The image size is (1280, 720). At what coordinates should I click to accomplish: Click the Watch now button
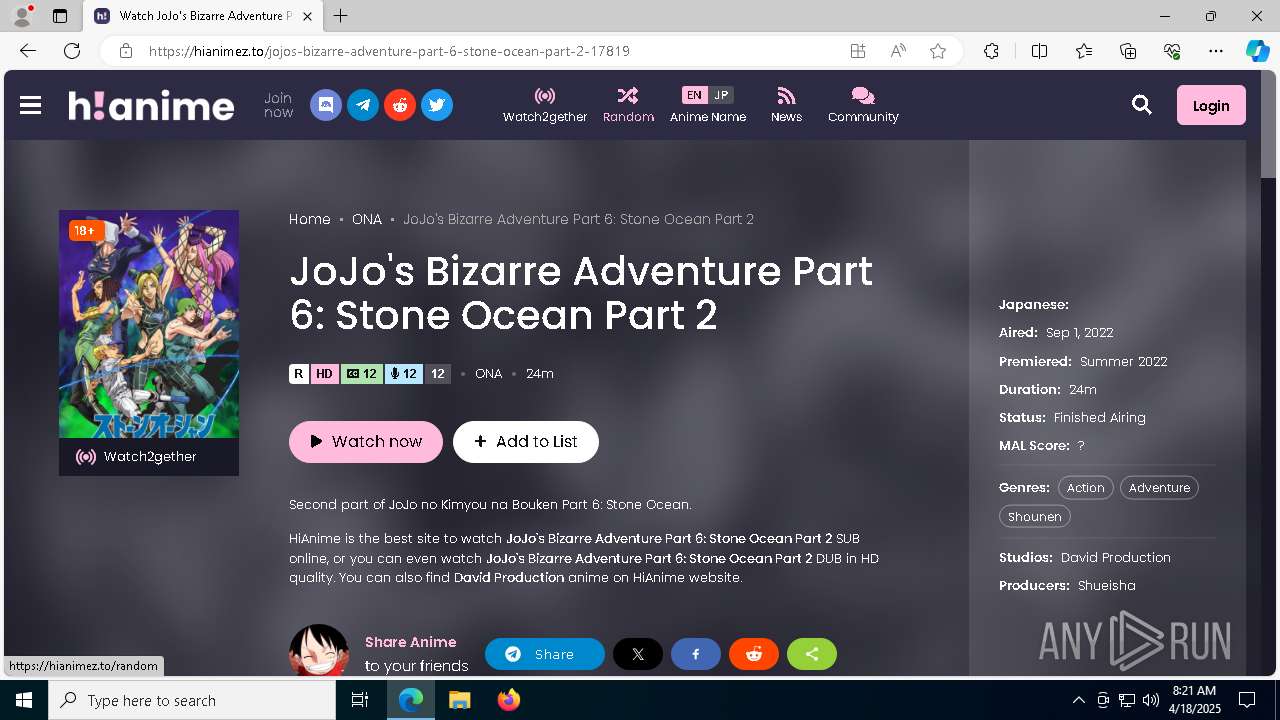click(366, 442)
